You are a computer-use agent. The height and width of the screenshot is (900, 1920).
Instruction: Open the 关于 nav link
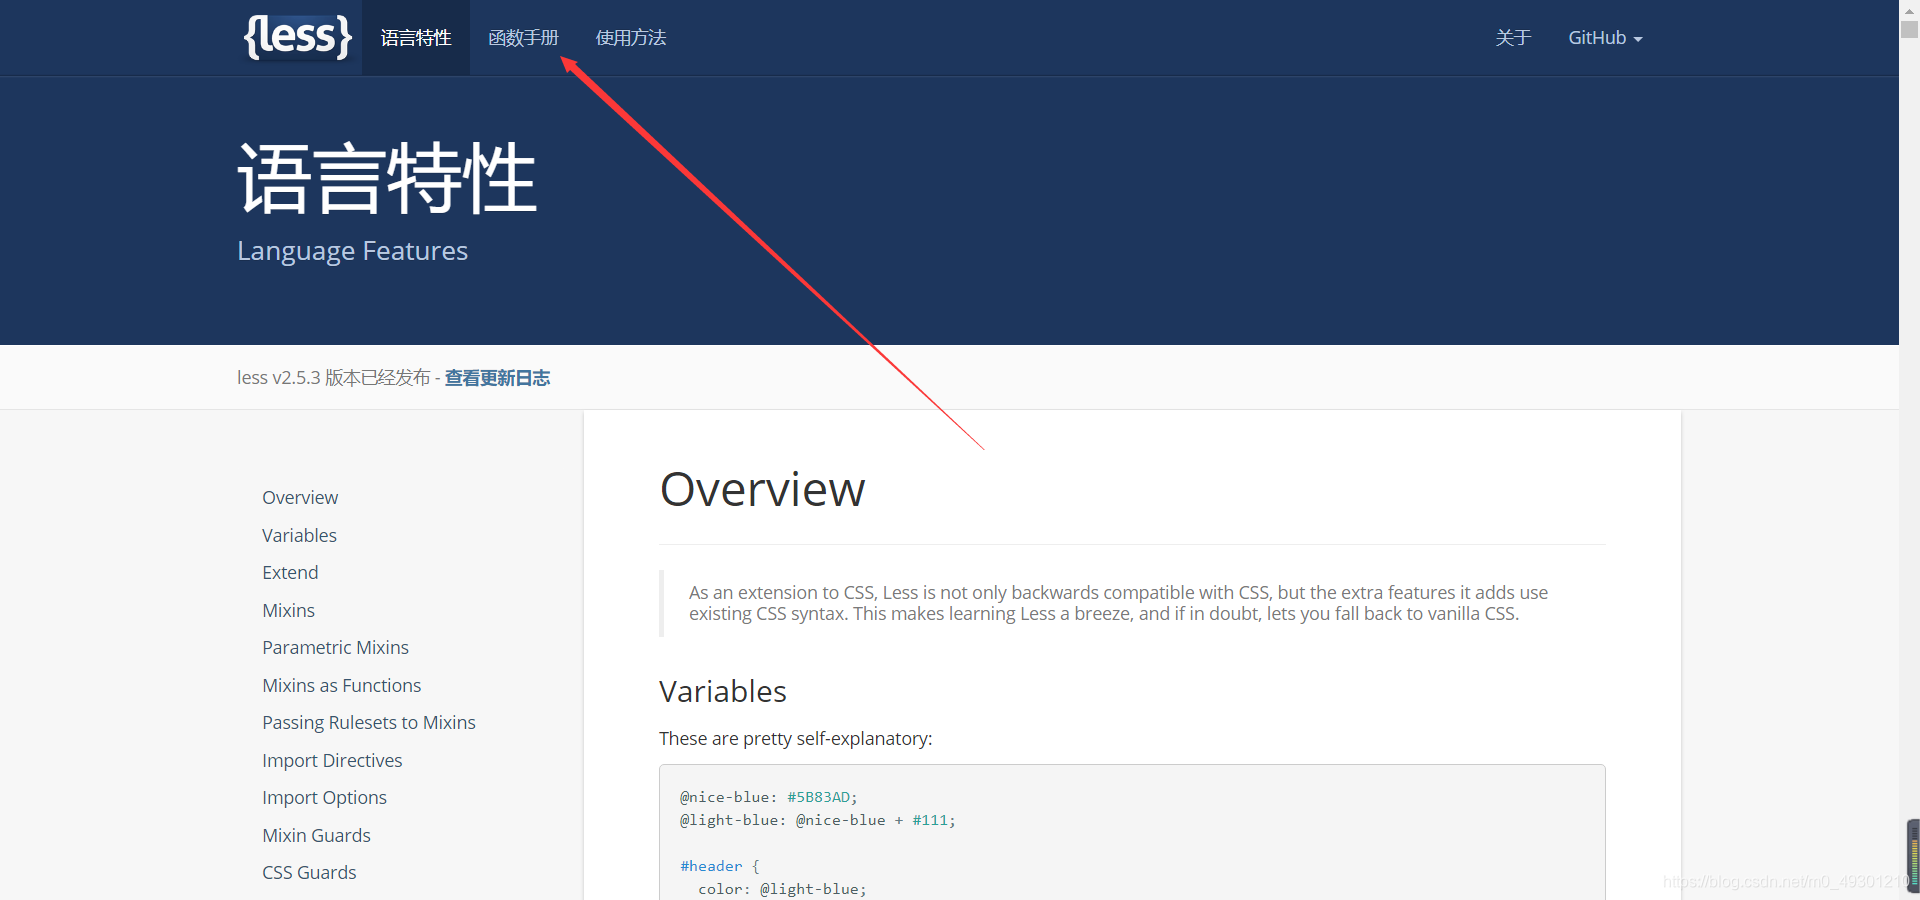1513,38
